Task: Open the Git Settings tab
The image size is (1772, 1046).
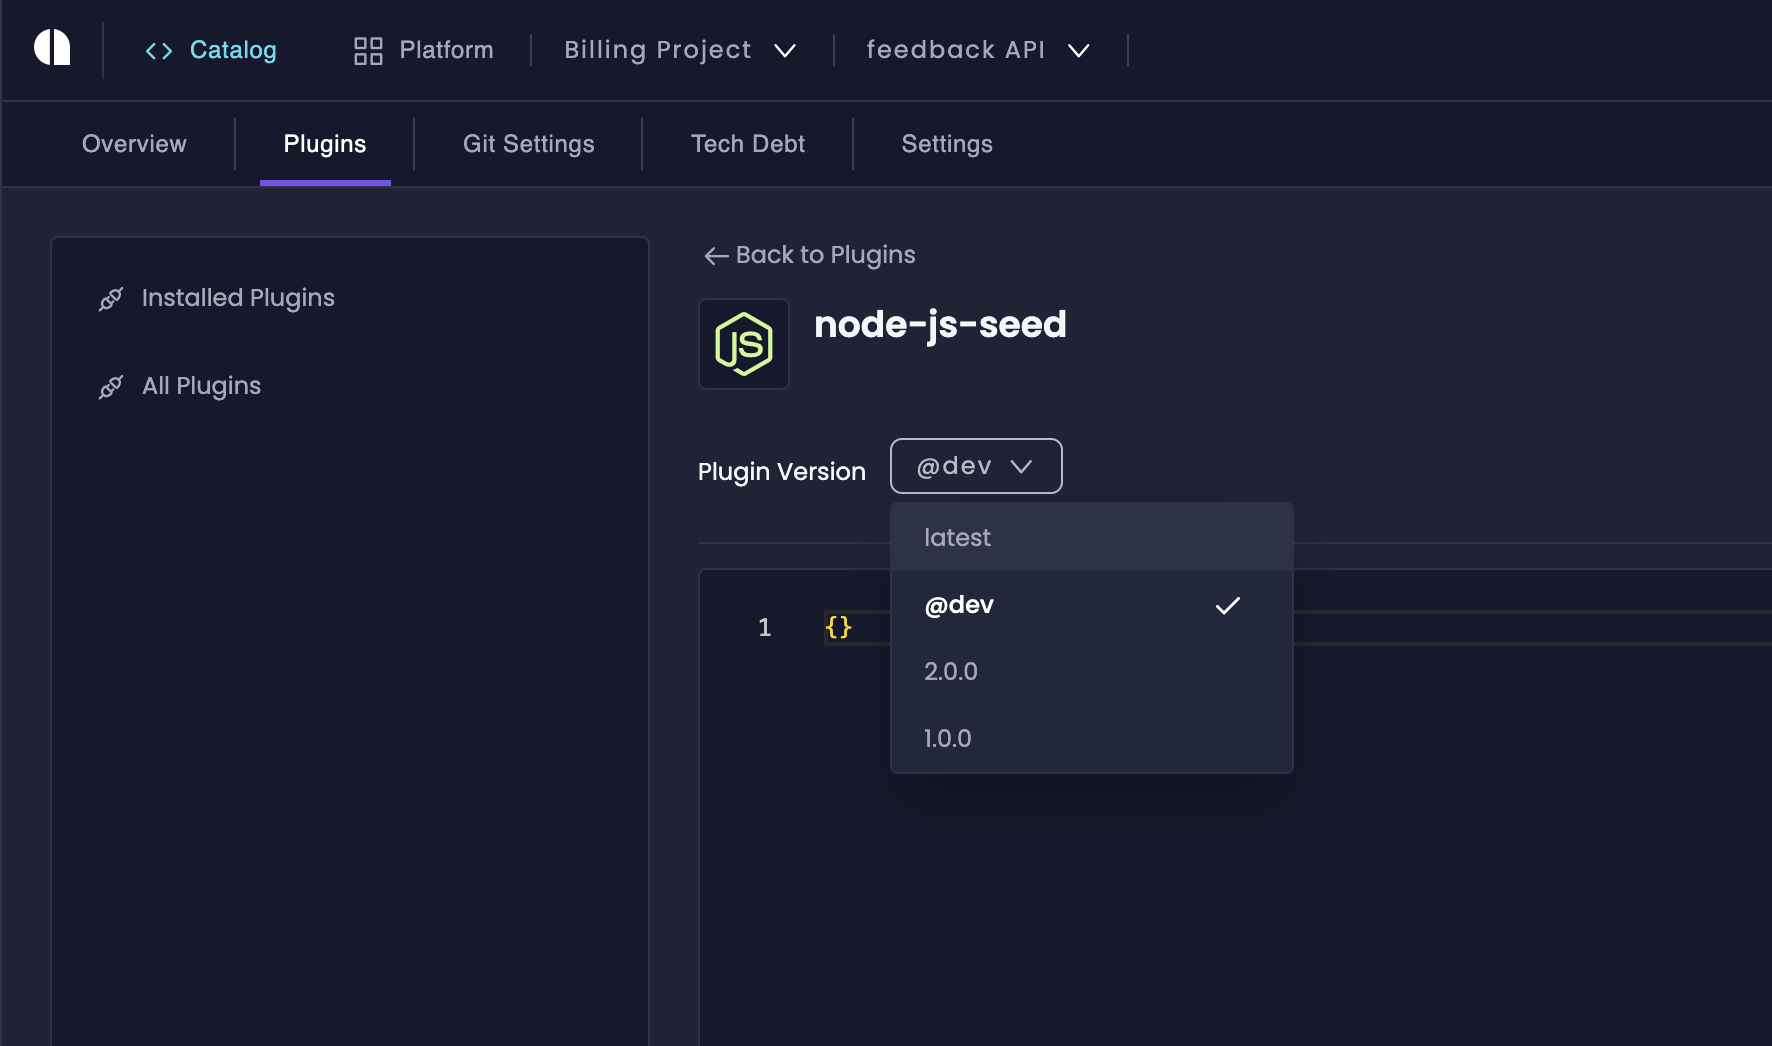Action: tap(527, 144)
